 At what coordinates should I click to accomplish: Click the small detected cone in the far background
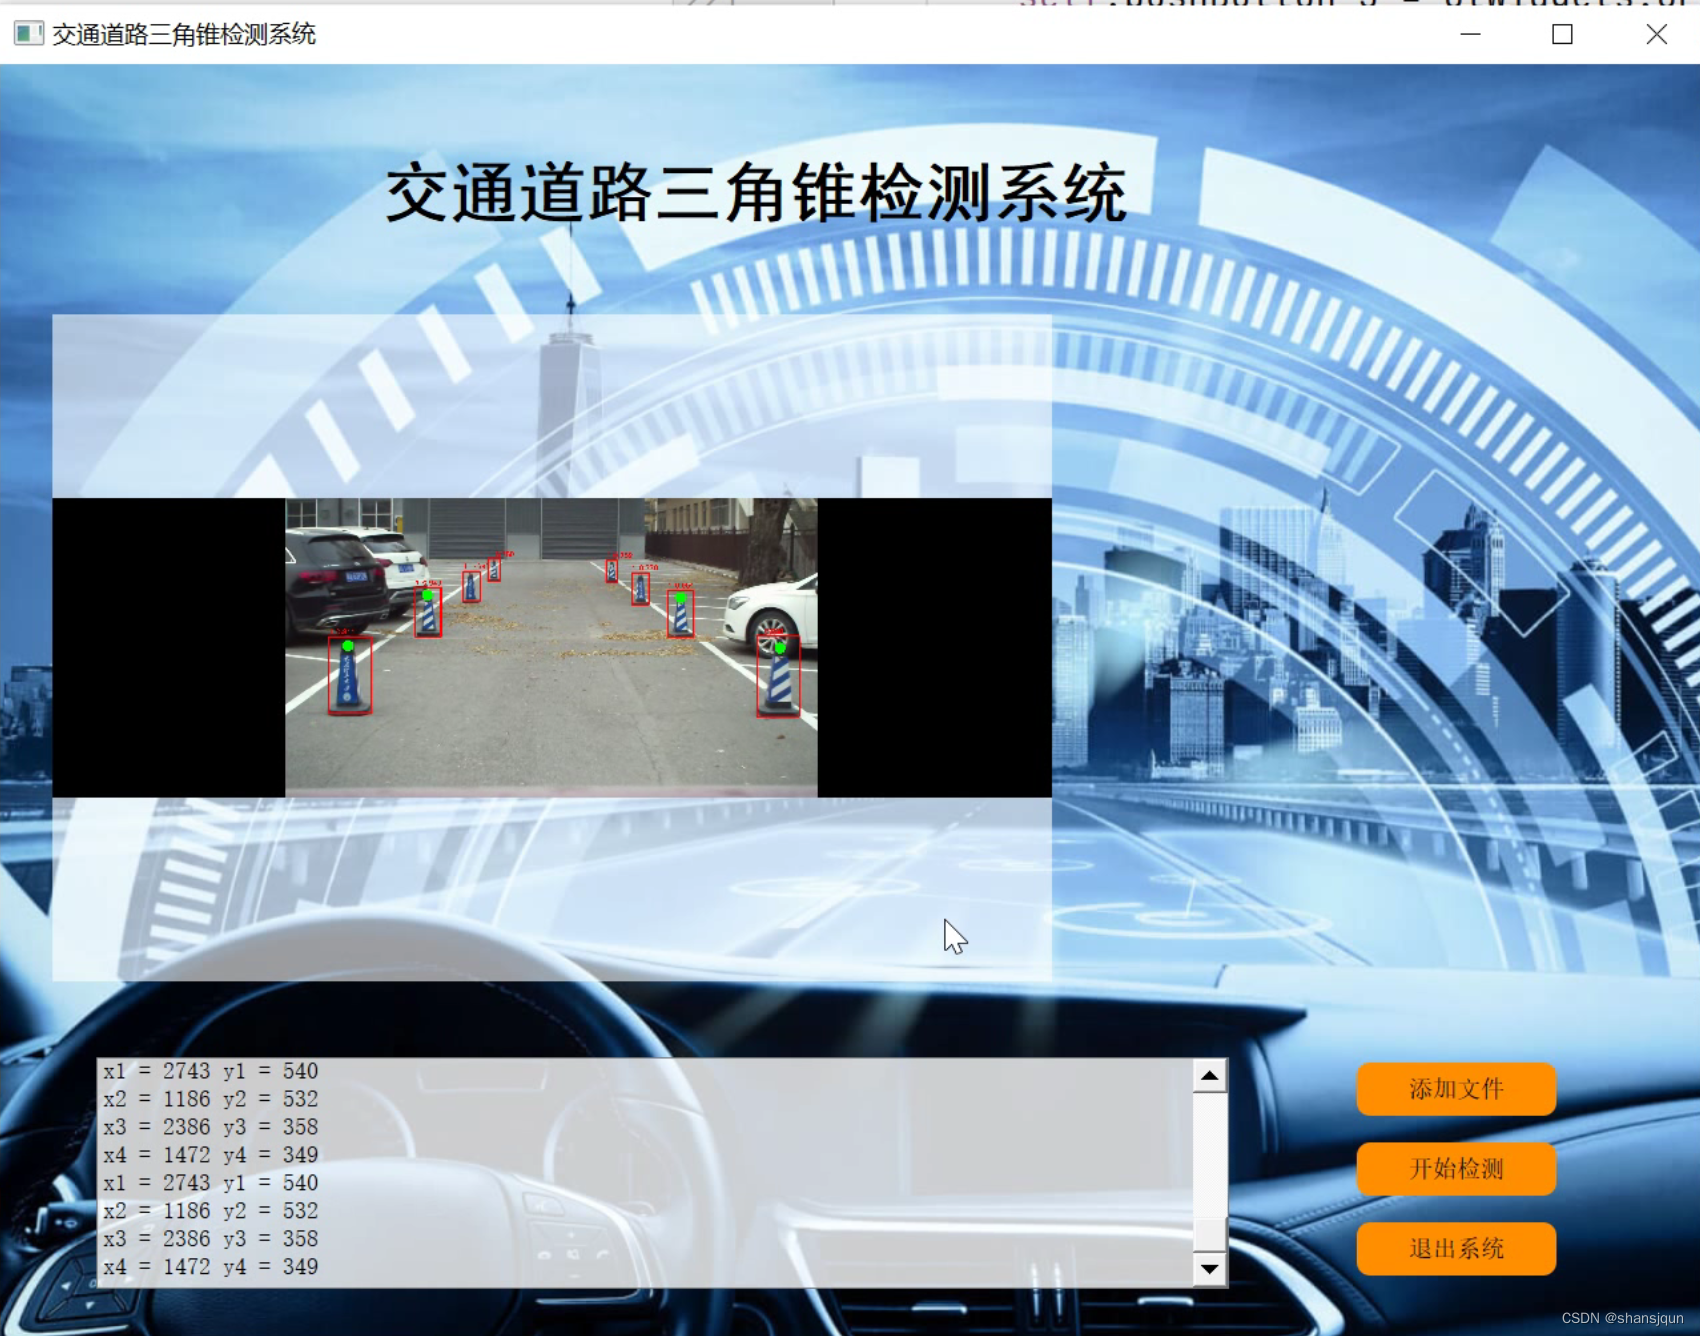493,570
